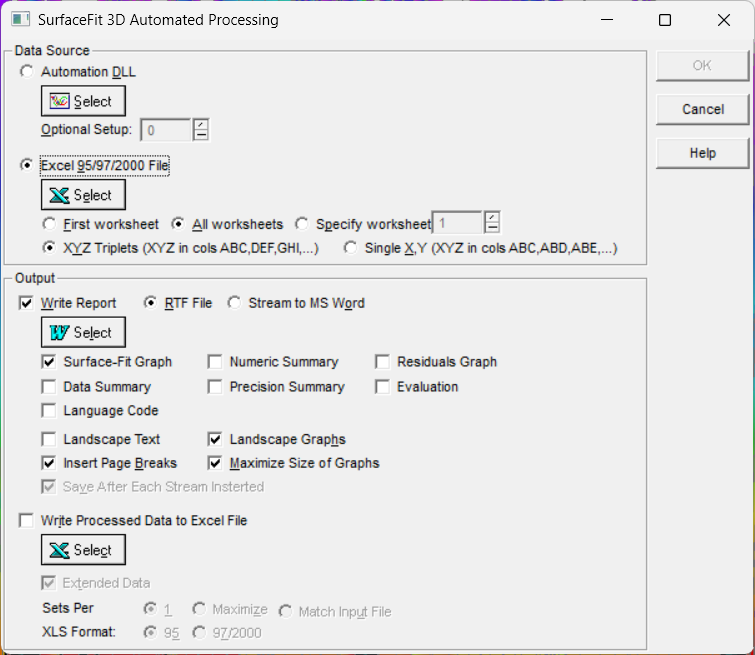The width and height of the screenshot is (755, 655).
Task: Click the Automation DLL Select button
Action: pos(83,101)
